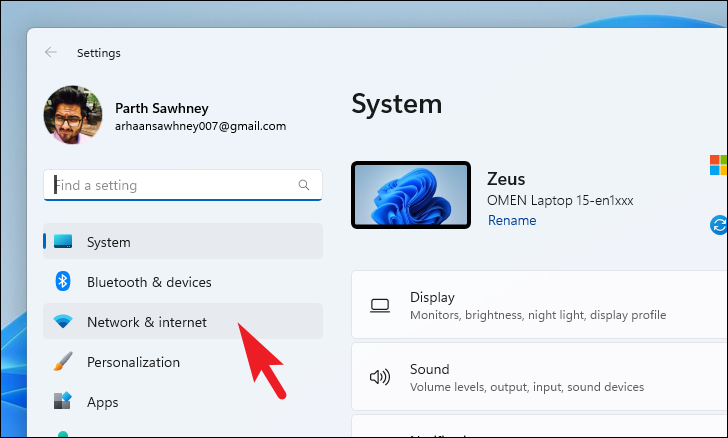The width and height of the screenshot is (728, 438).
Task: Open Bluetooth & devices settings
Action: coord(183,282)
